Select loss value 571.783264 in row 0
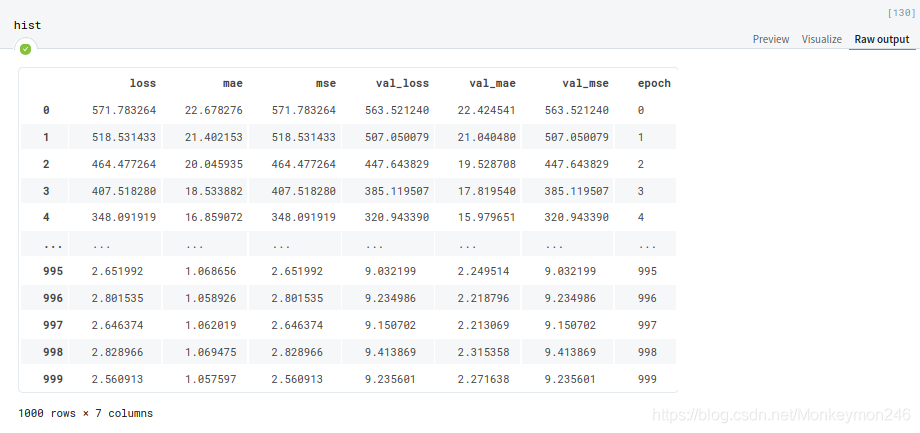Image resolution: width=920 pixels, height=433 pixels. coord(124,110)
